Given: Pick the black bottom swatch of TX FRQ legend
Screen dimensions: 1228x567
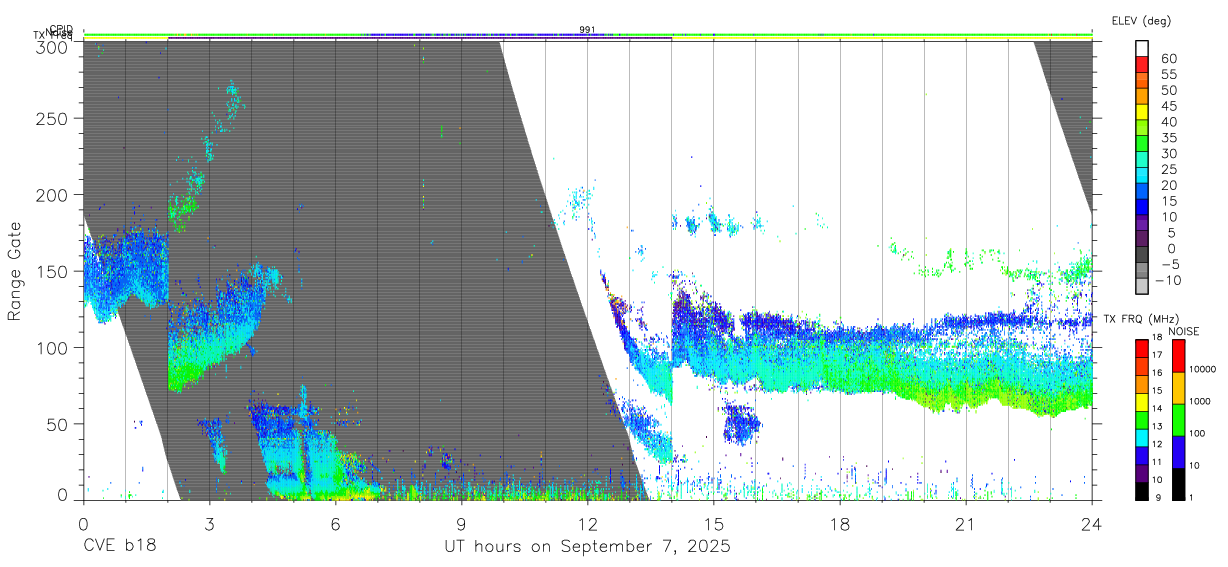Looking at the screenshot, I should (x=1142, y=491).
